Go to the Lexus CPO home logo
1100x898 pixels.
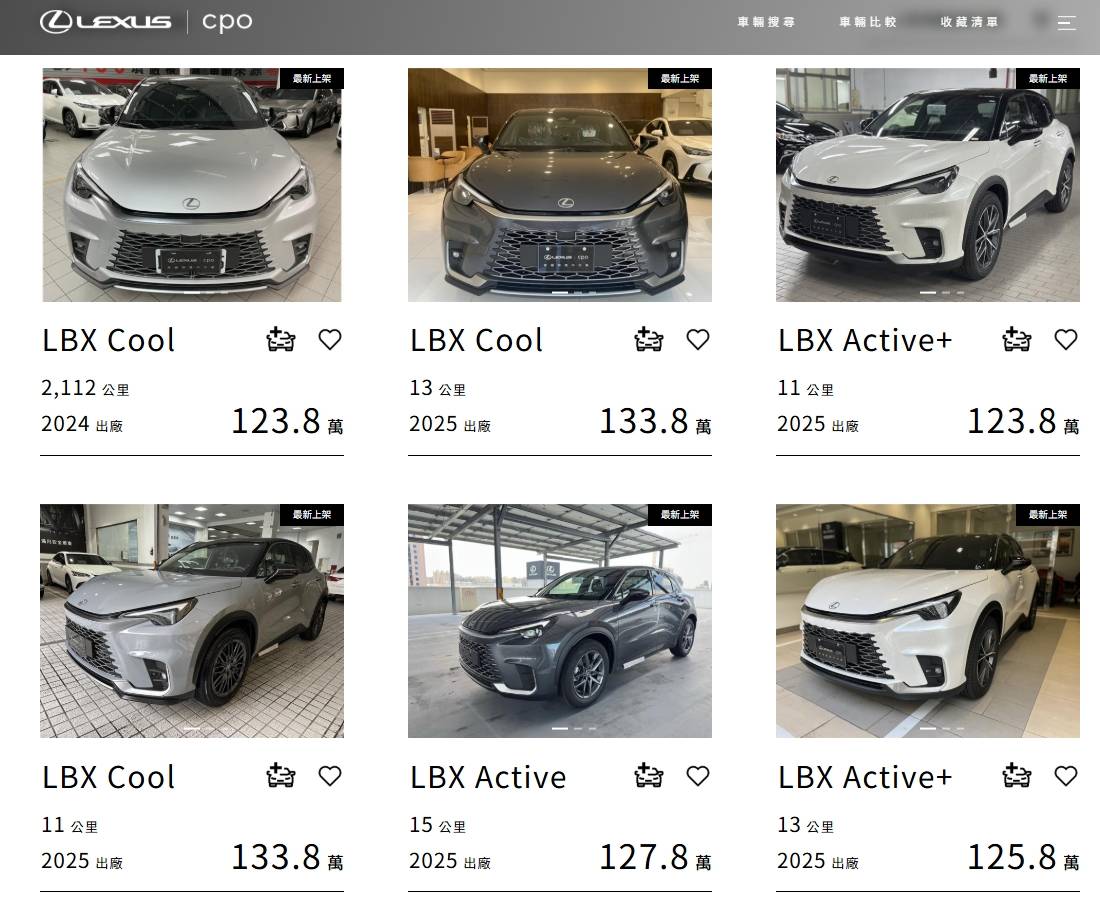point(146,22)
